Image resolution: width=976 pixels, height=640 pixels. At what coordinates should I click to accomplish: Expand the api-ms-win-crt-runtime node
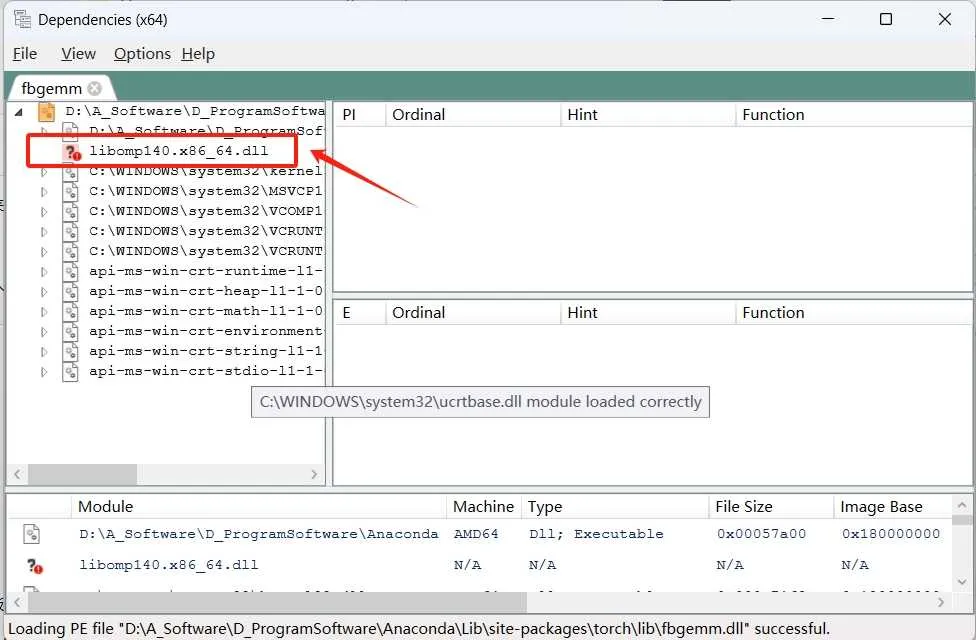44,271
